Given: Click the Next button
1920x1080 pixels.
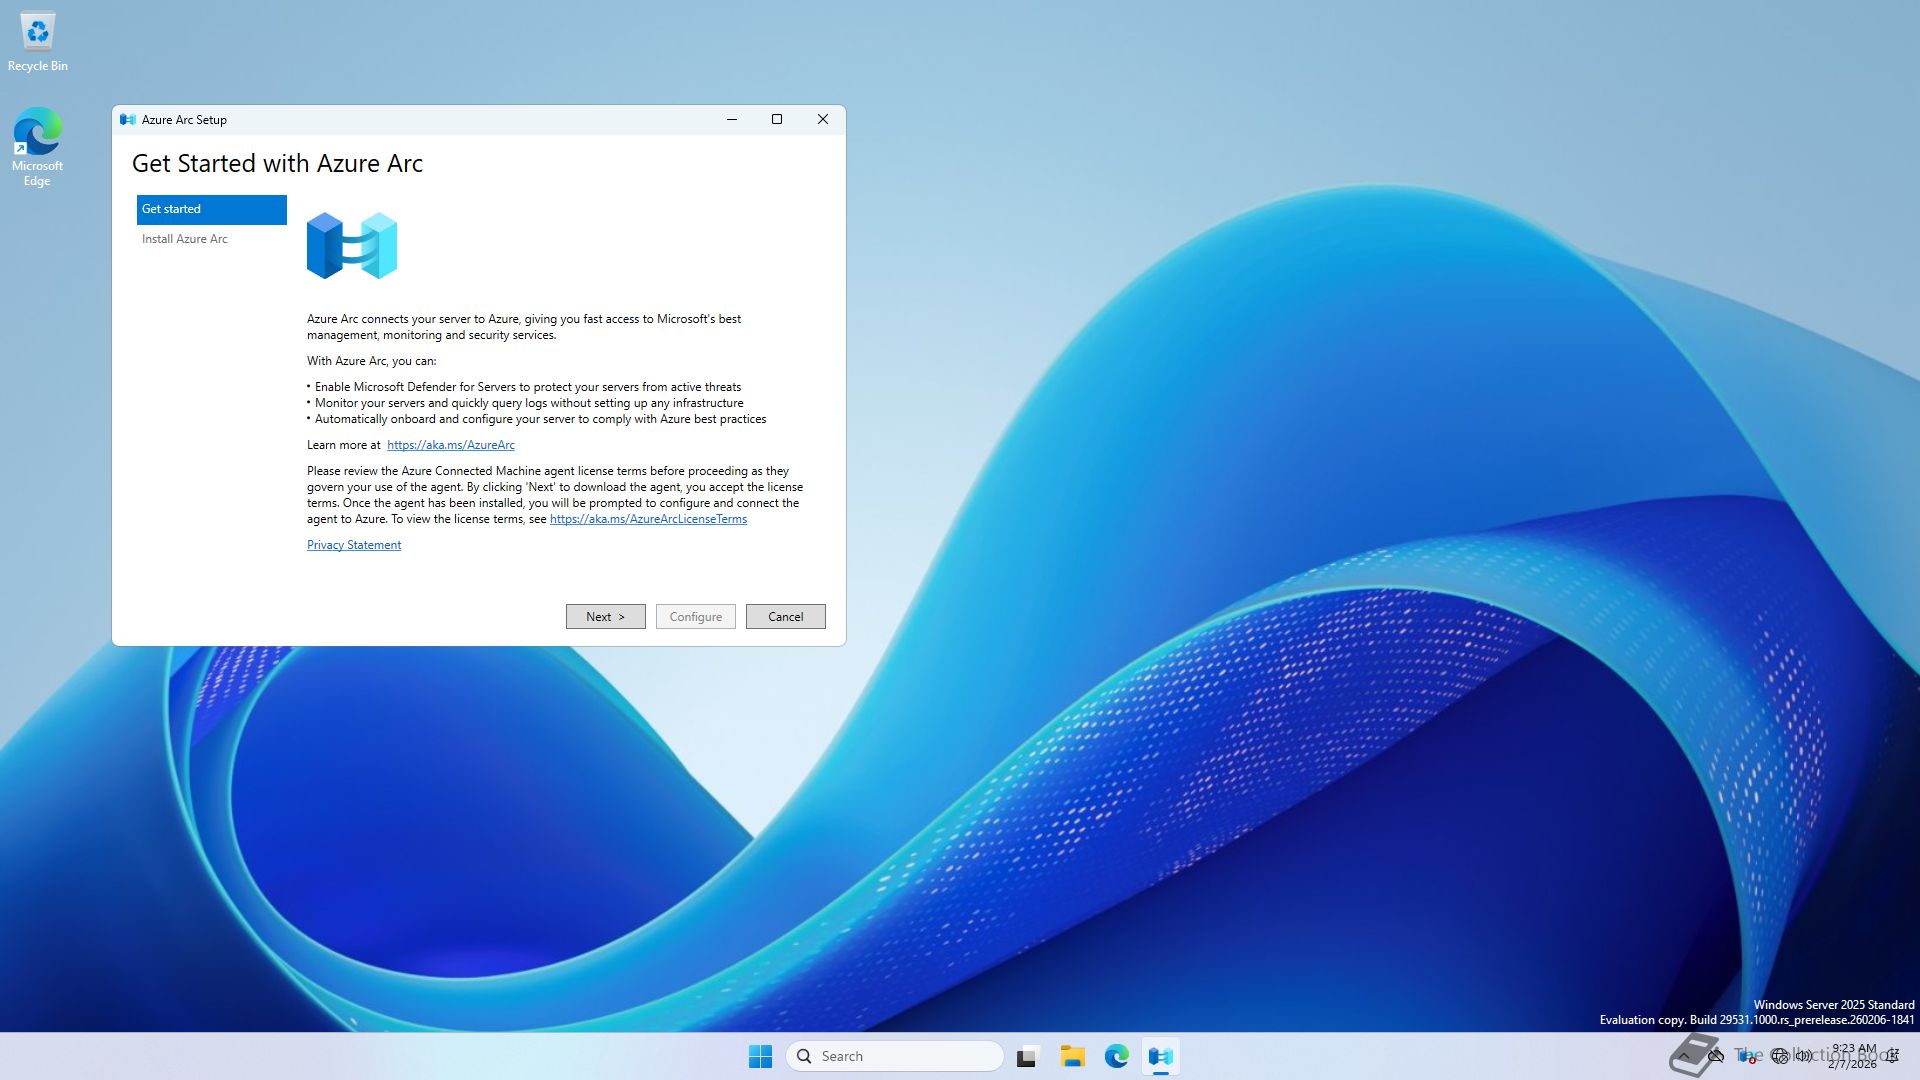Looking at the screenshot, I should point(605,617).
